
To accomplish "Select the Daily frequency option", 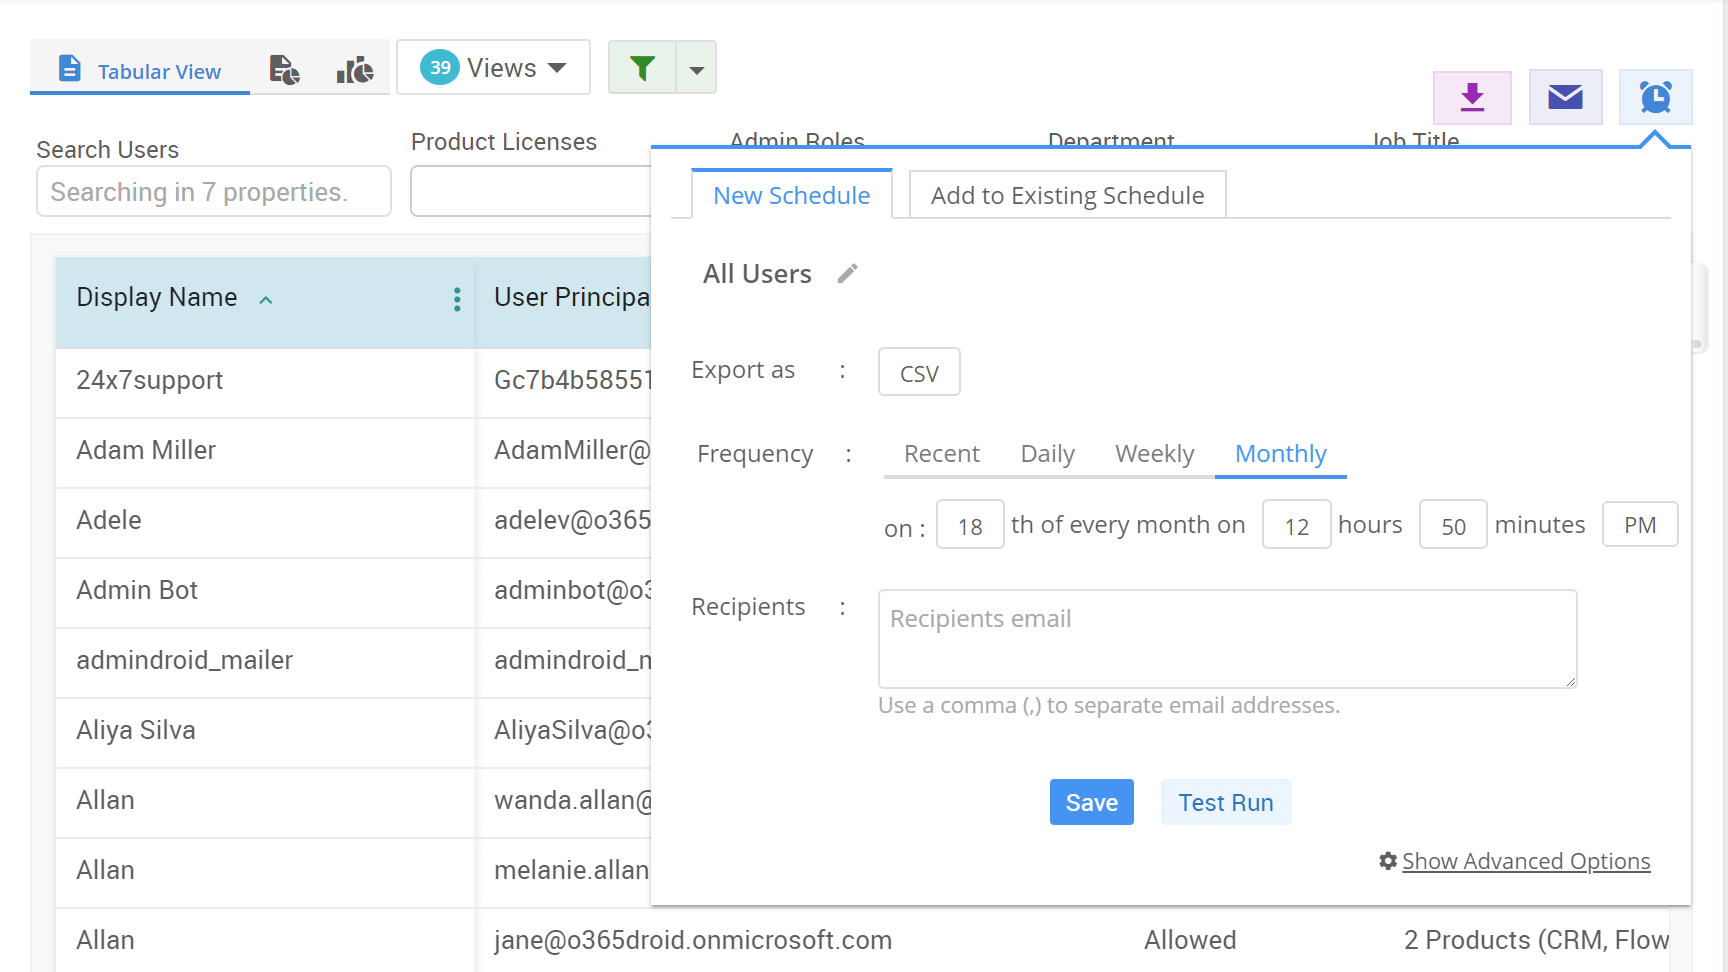I will coord(1047,454).
